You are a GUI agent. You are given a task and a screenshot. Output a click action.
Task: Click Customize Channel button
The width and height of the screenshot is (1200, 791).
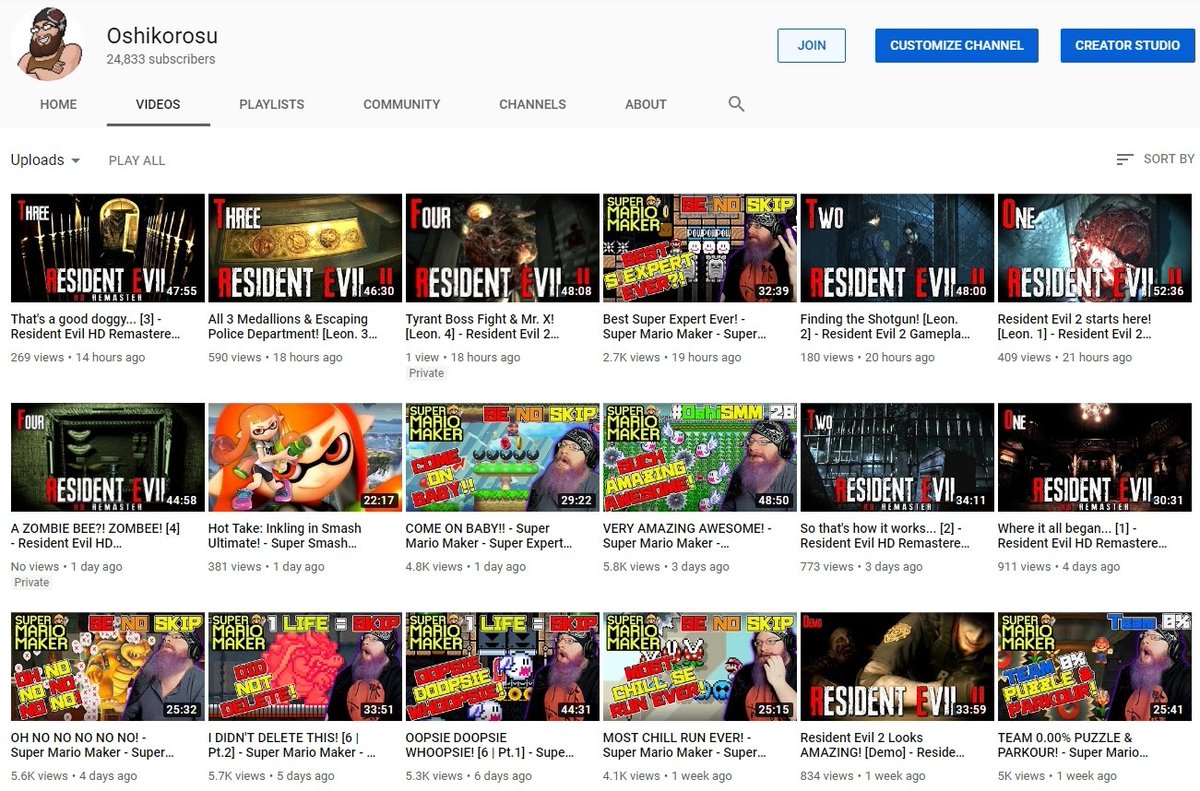957,45
